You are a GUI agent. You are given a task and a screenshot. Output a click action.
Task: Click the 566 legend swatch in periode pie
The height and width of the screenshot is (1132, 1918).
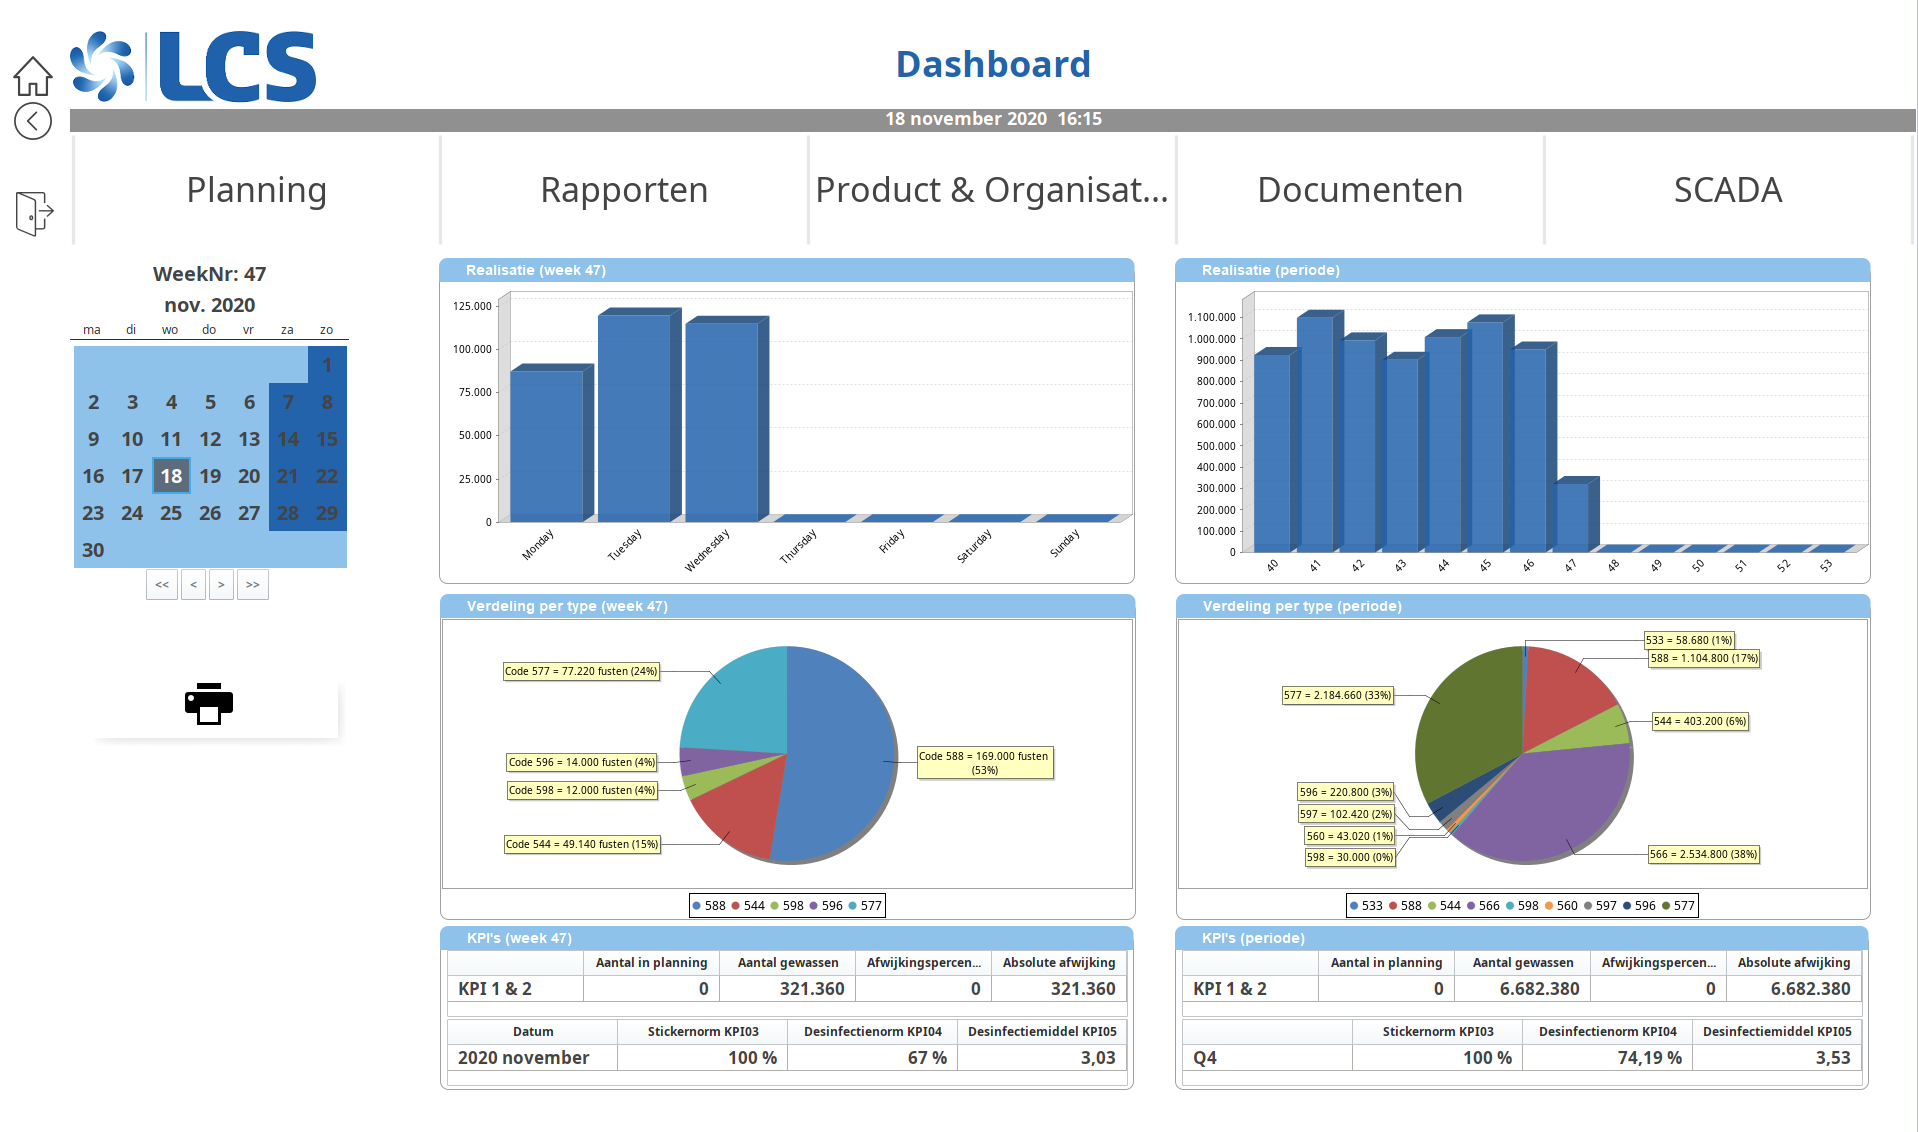(x=1471, y=906)
